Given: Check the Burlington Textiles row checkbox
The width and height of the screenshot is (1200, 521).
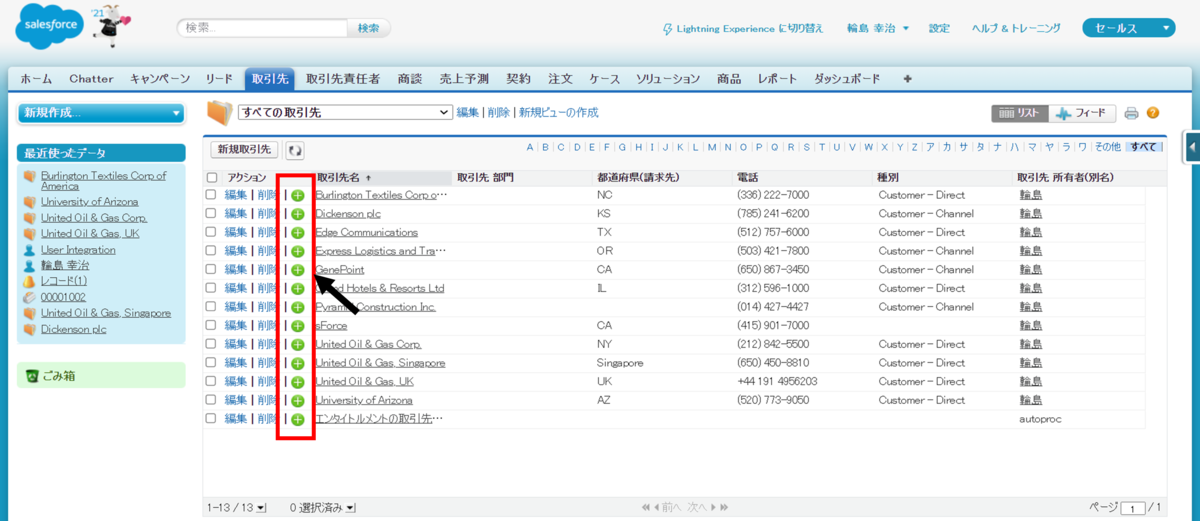Looking at the screenshot, I should (x=211, y=195).
